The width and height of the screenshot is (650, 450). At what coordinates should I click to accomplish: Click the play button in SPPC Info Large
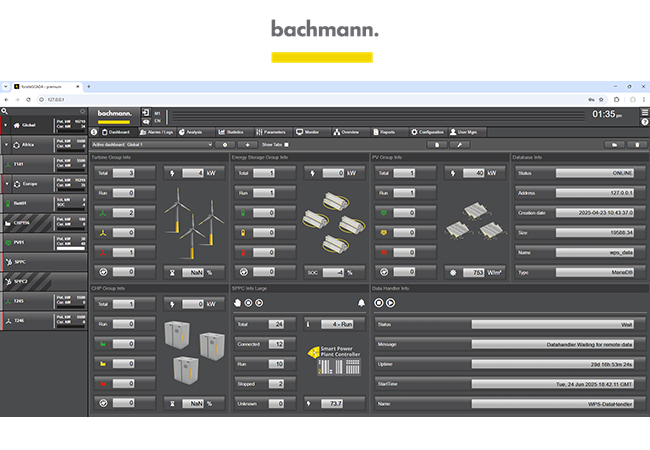pos(259,303)
